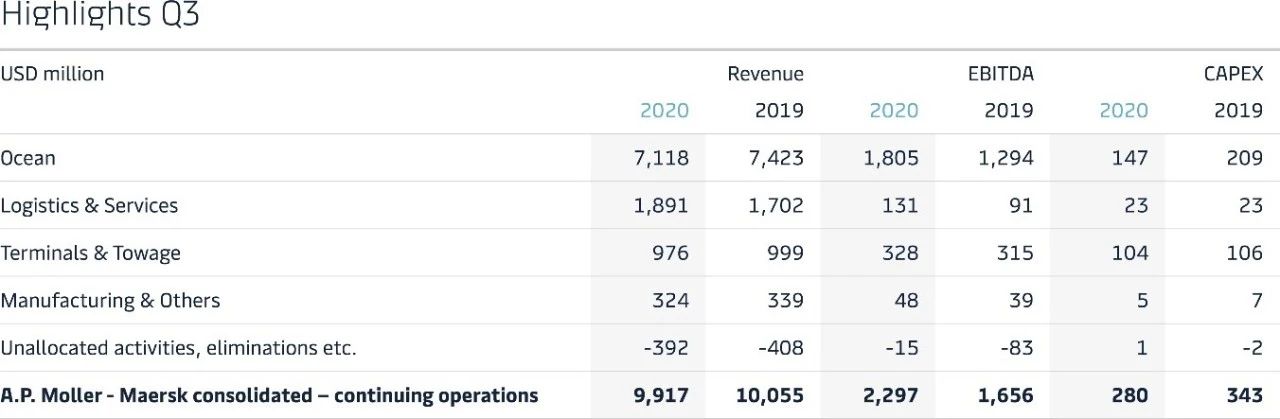The height and width of the screenshot is (419, 1280).
Task: Select consolidated EBITDA total 1,656
Action: (x=1006, y=396)
